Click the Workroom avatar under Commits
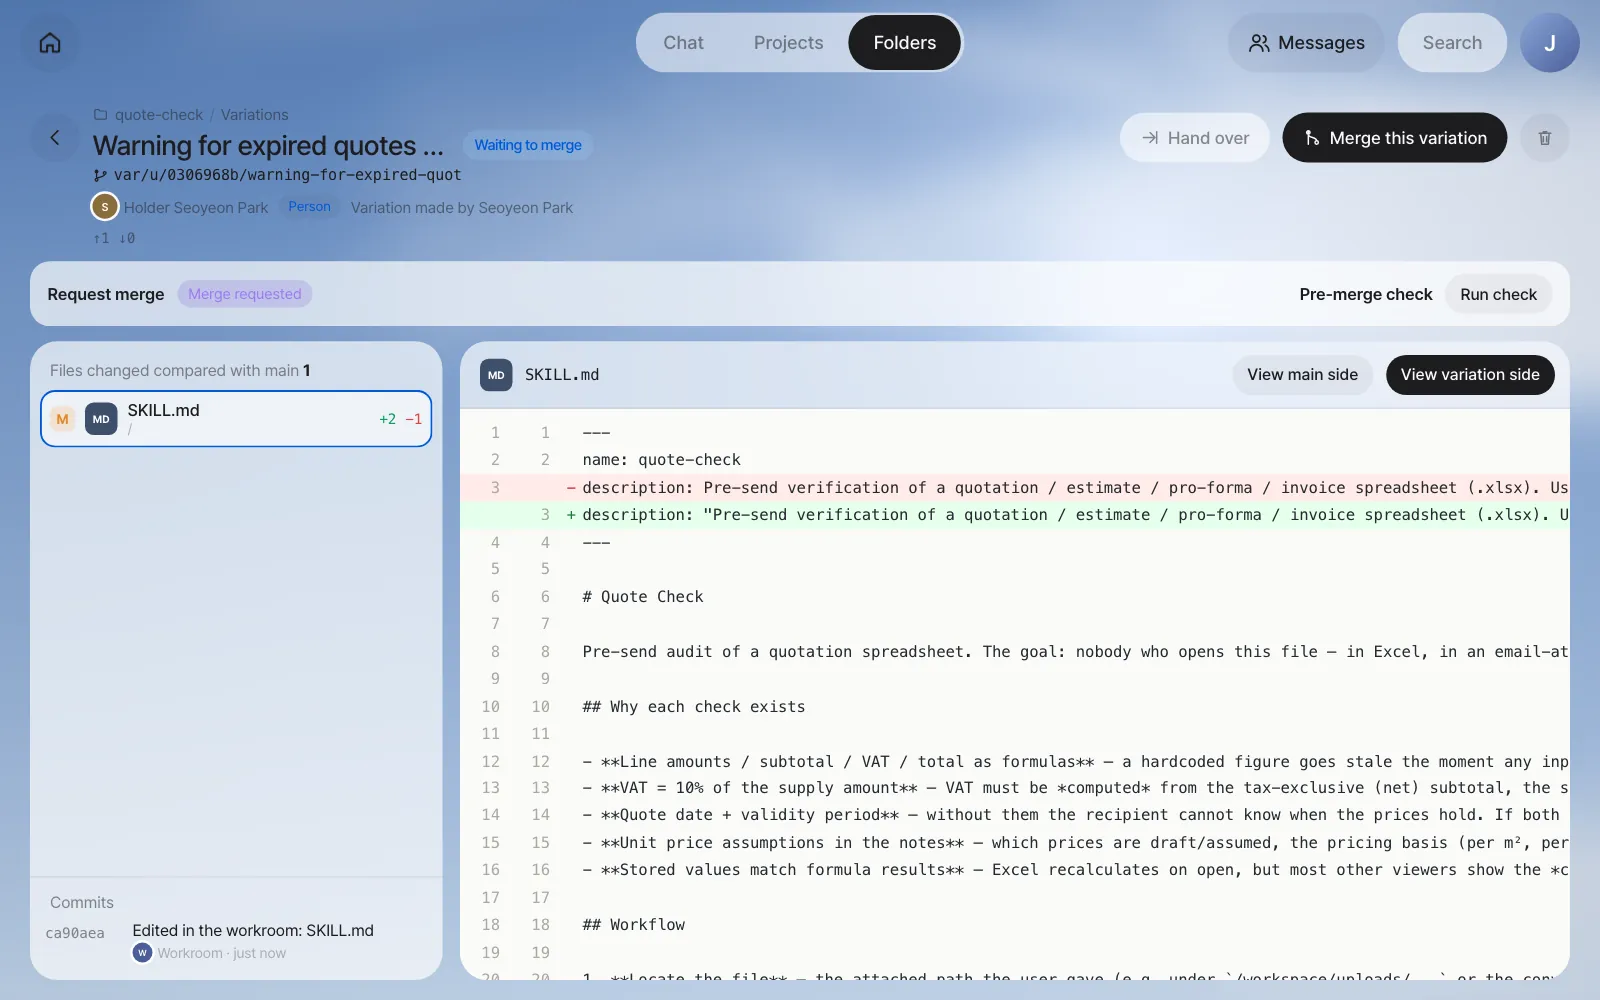 [142, 953]
